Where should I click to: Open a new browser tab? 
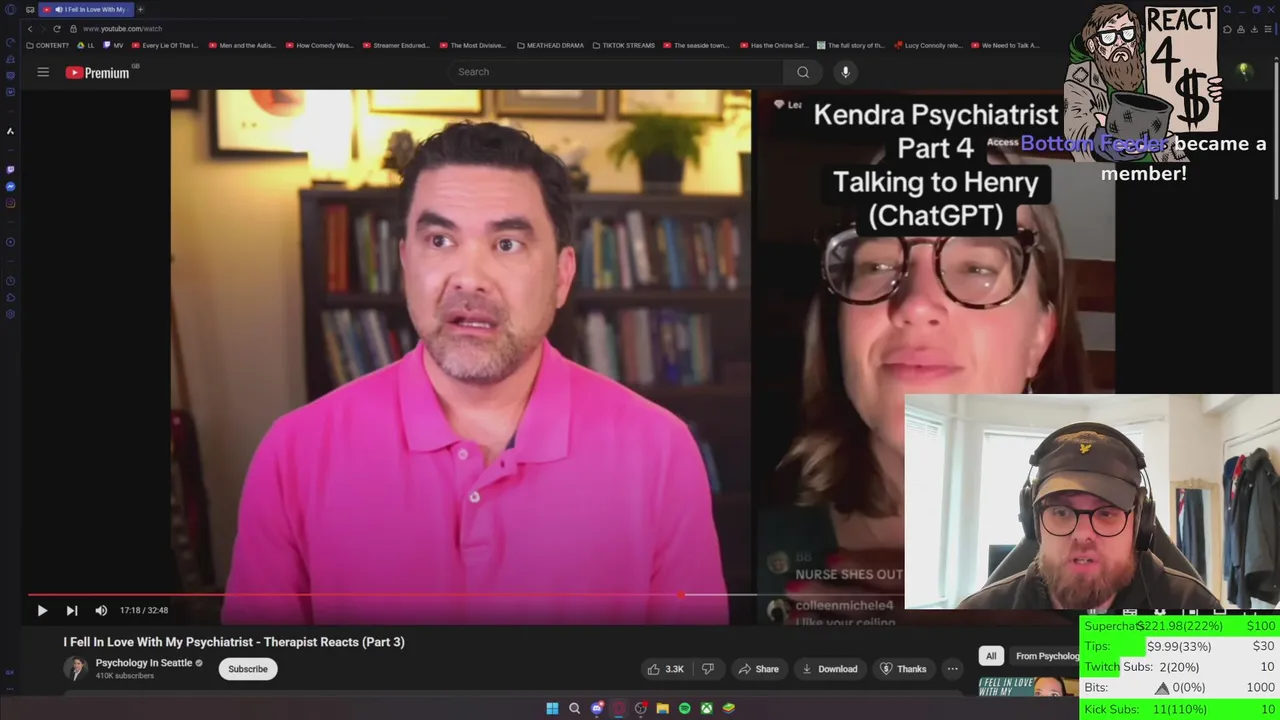[x=140, y=9]
